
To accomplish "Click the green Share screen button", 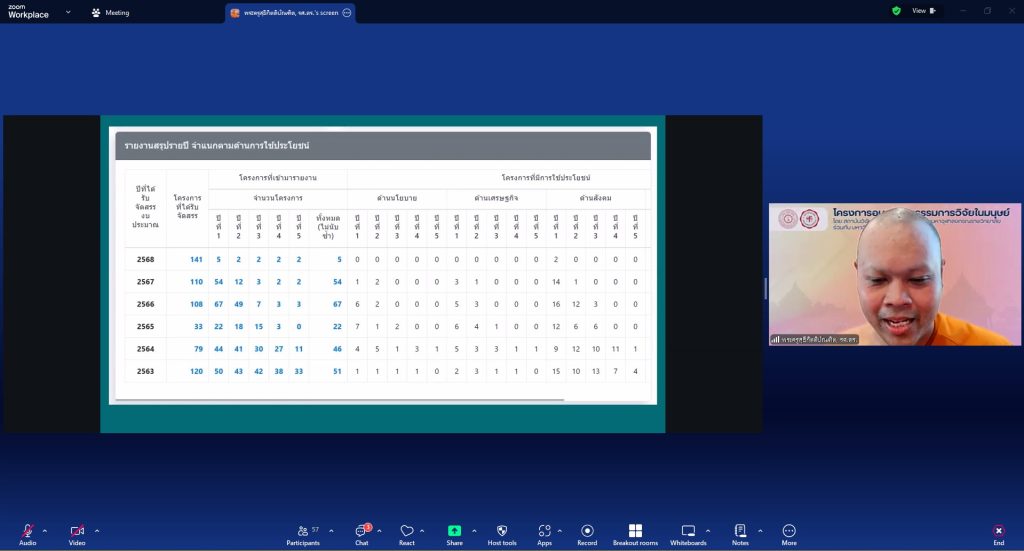I will click(x=455, y=531).
